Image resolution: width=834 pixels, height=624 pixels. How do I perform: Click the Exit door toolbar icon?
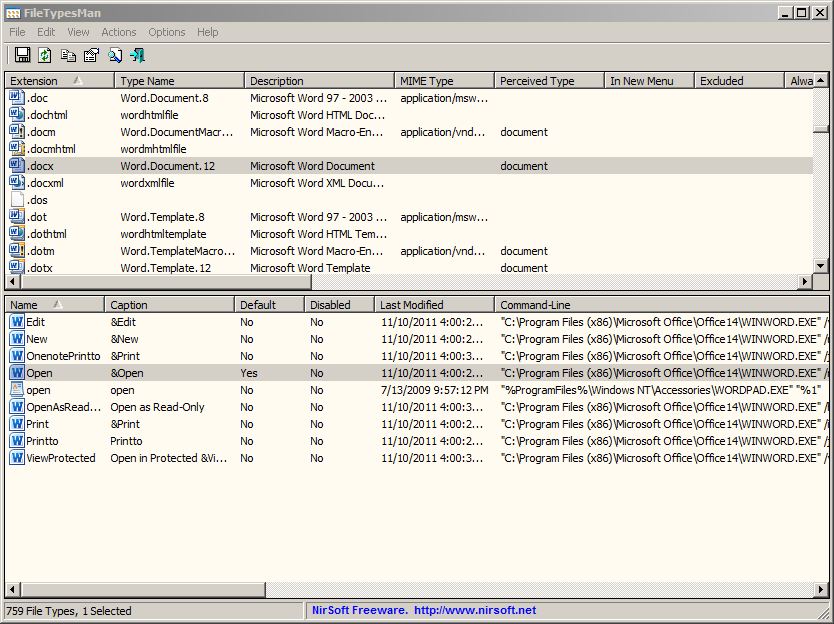coord(137,55)
